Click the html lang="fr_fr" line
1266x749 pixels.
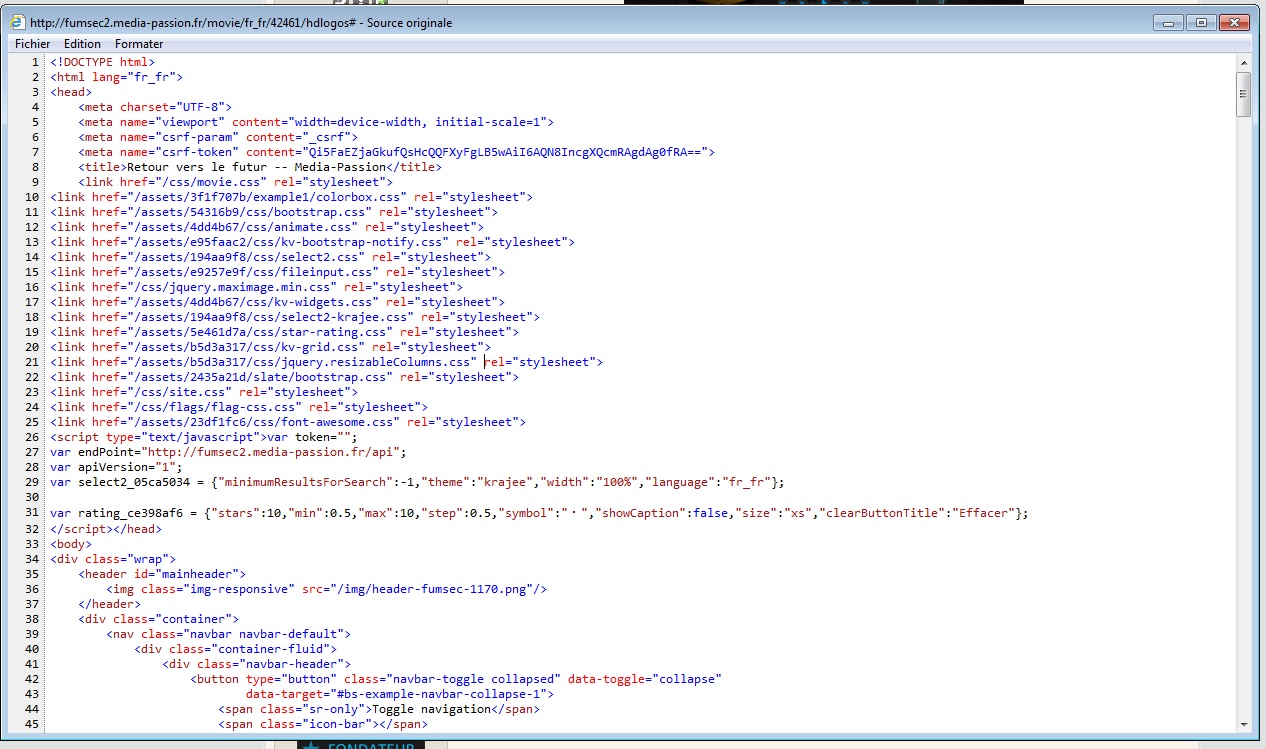[x=117, y=77]
